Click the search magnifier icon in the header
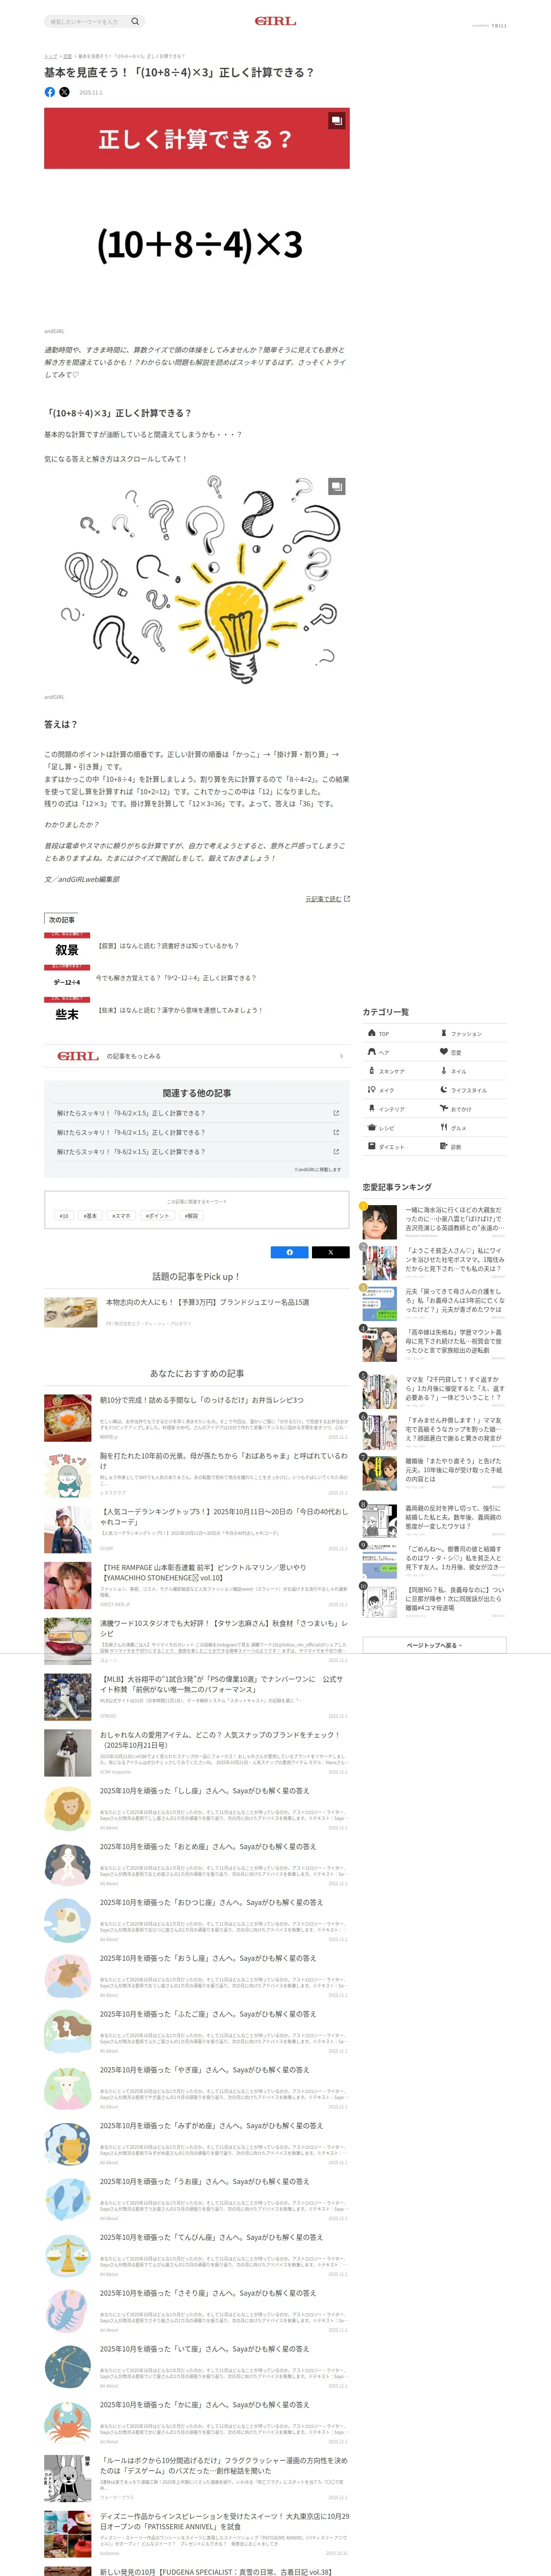The image size is (551, 2576). 135,21
